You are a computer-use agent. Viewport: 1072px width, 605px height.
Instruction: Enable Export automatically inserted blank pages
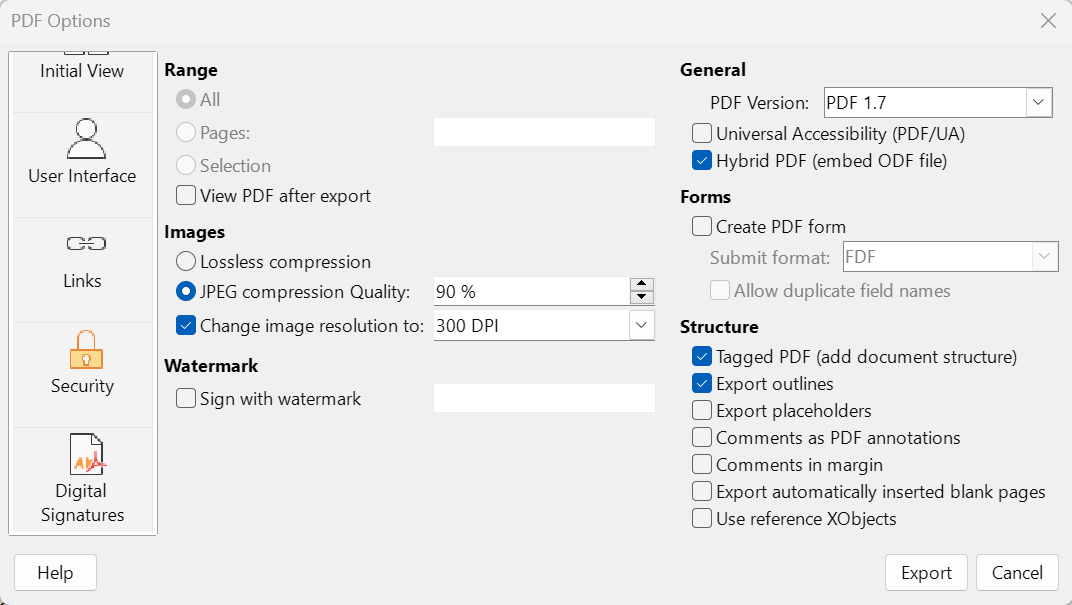coord(702,492)
